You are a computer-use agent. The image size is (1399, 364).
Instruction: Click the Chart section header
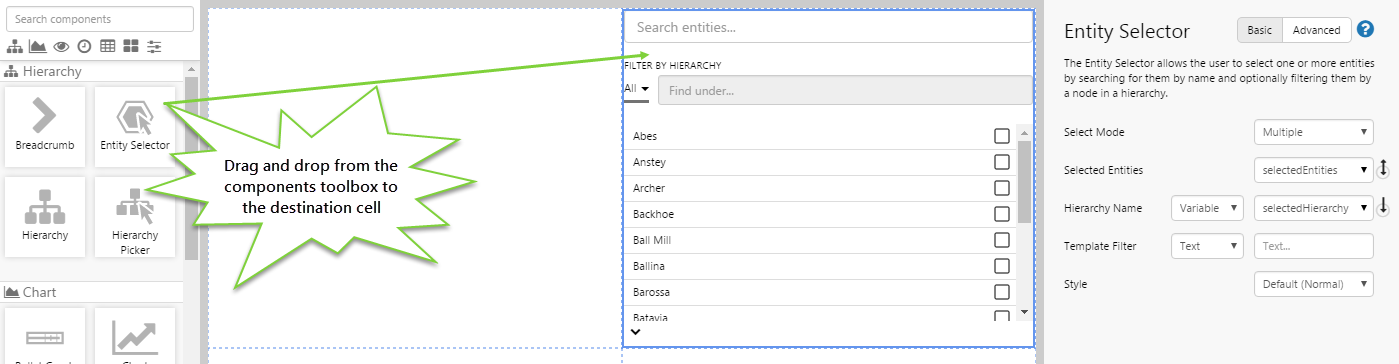point(92,292)
